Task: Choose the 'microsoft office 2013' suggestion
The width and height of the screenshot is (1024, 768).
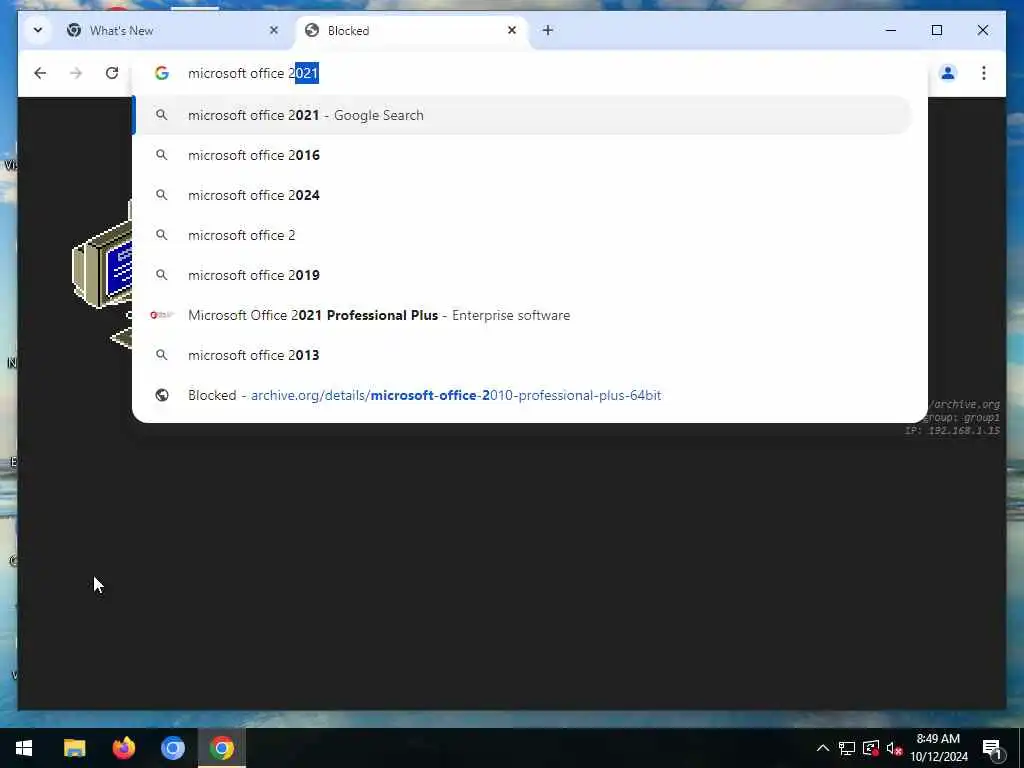Action: pos(522,355)
